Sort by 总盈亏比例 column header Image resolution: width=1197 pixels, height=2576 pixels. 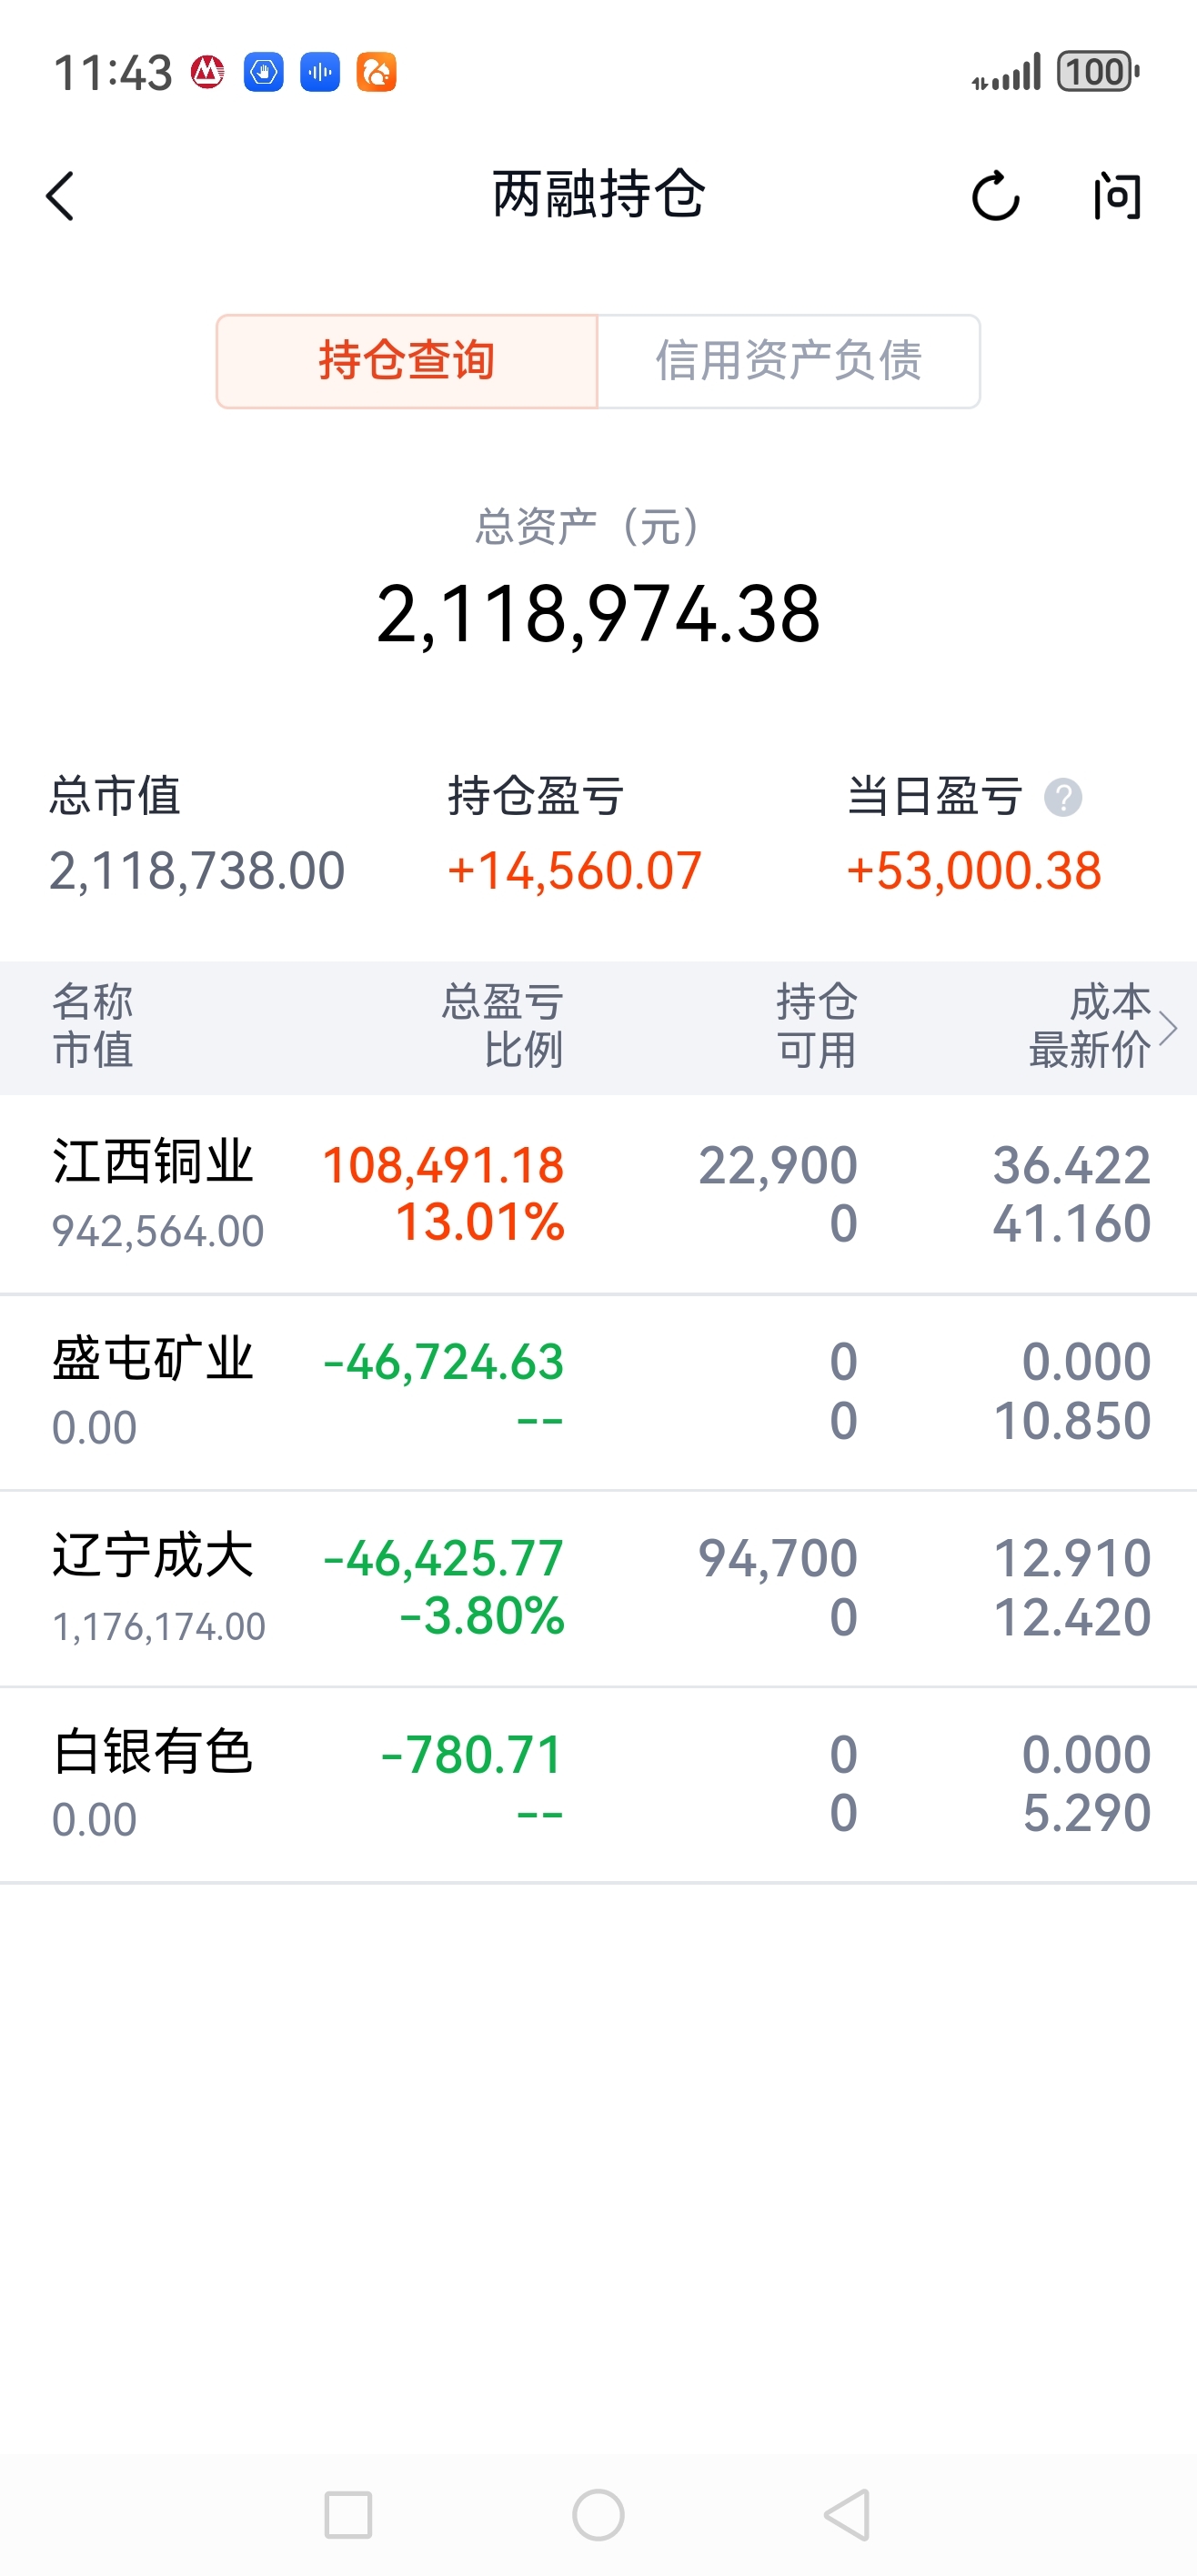(x=503, y=1026)
